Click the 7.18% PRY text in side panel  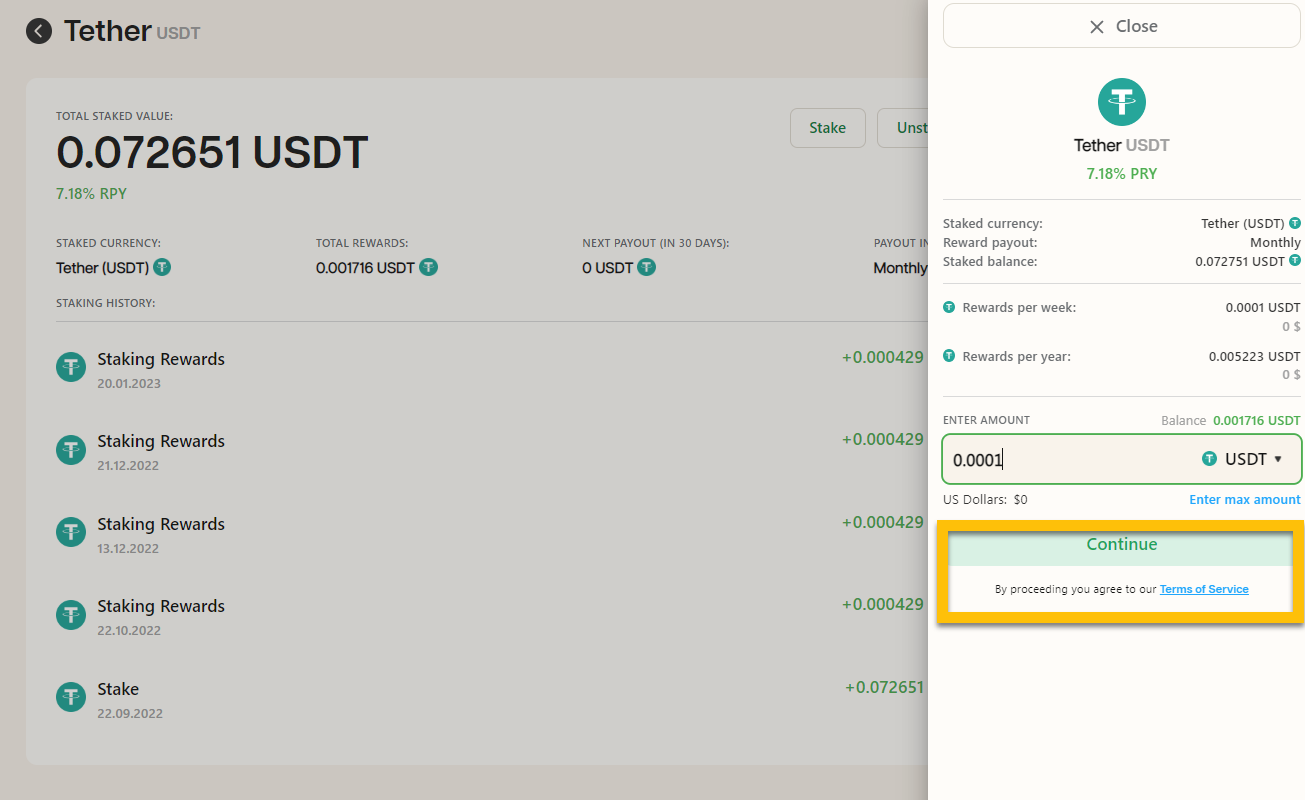pos(1122,173)
